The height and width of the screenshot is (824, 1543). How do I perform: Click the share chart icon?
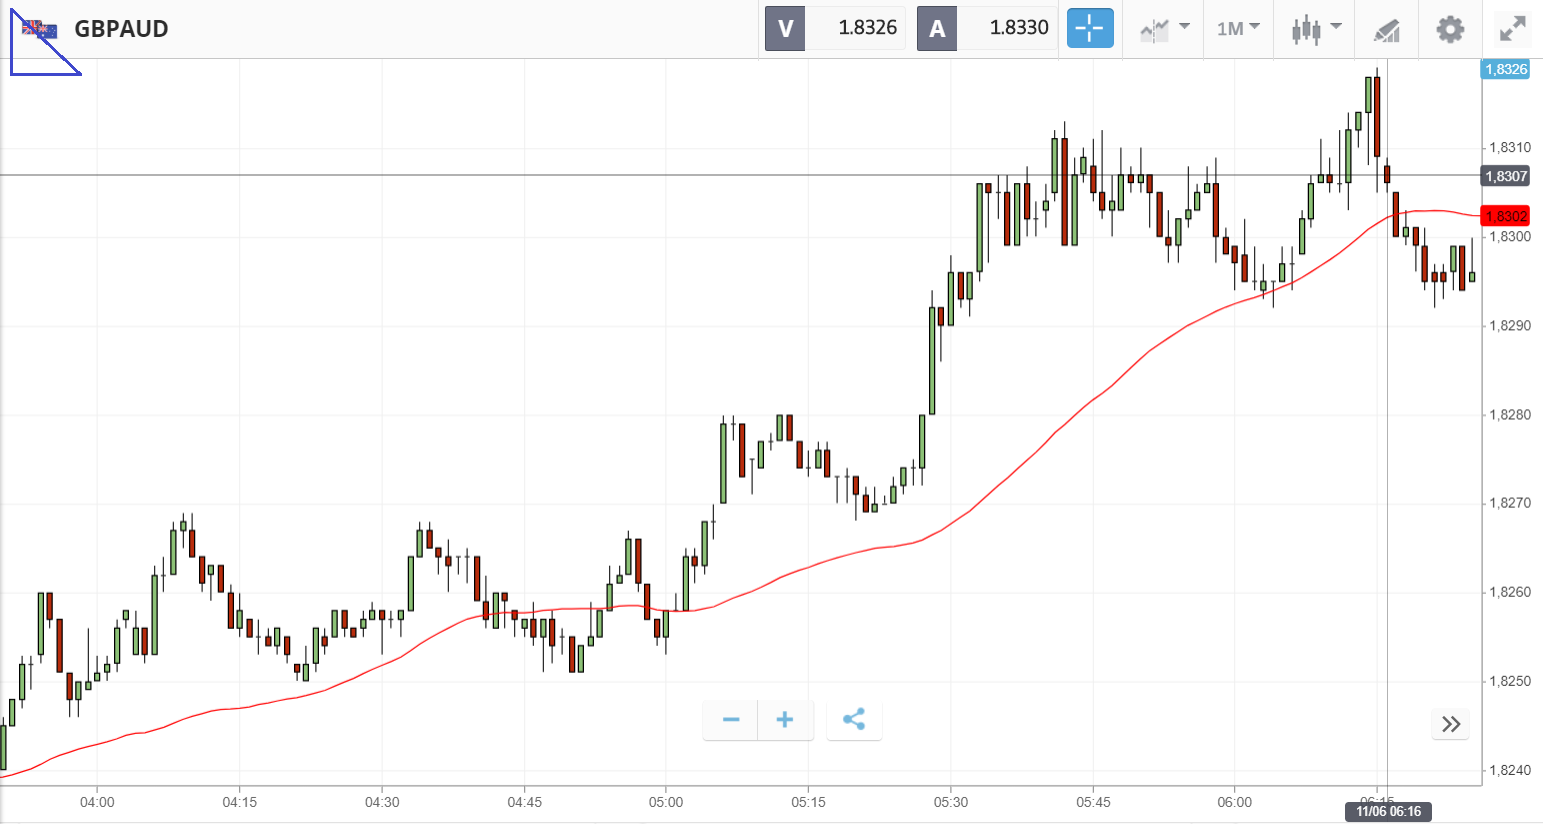point(854,720)
